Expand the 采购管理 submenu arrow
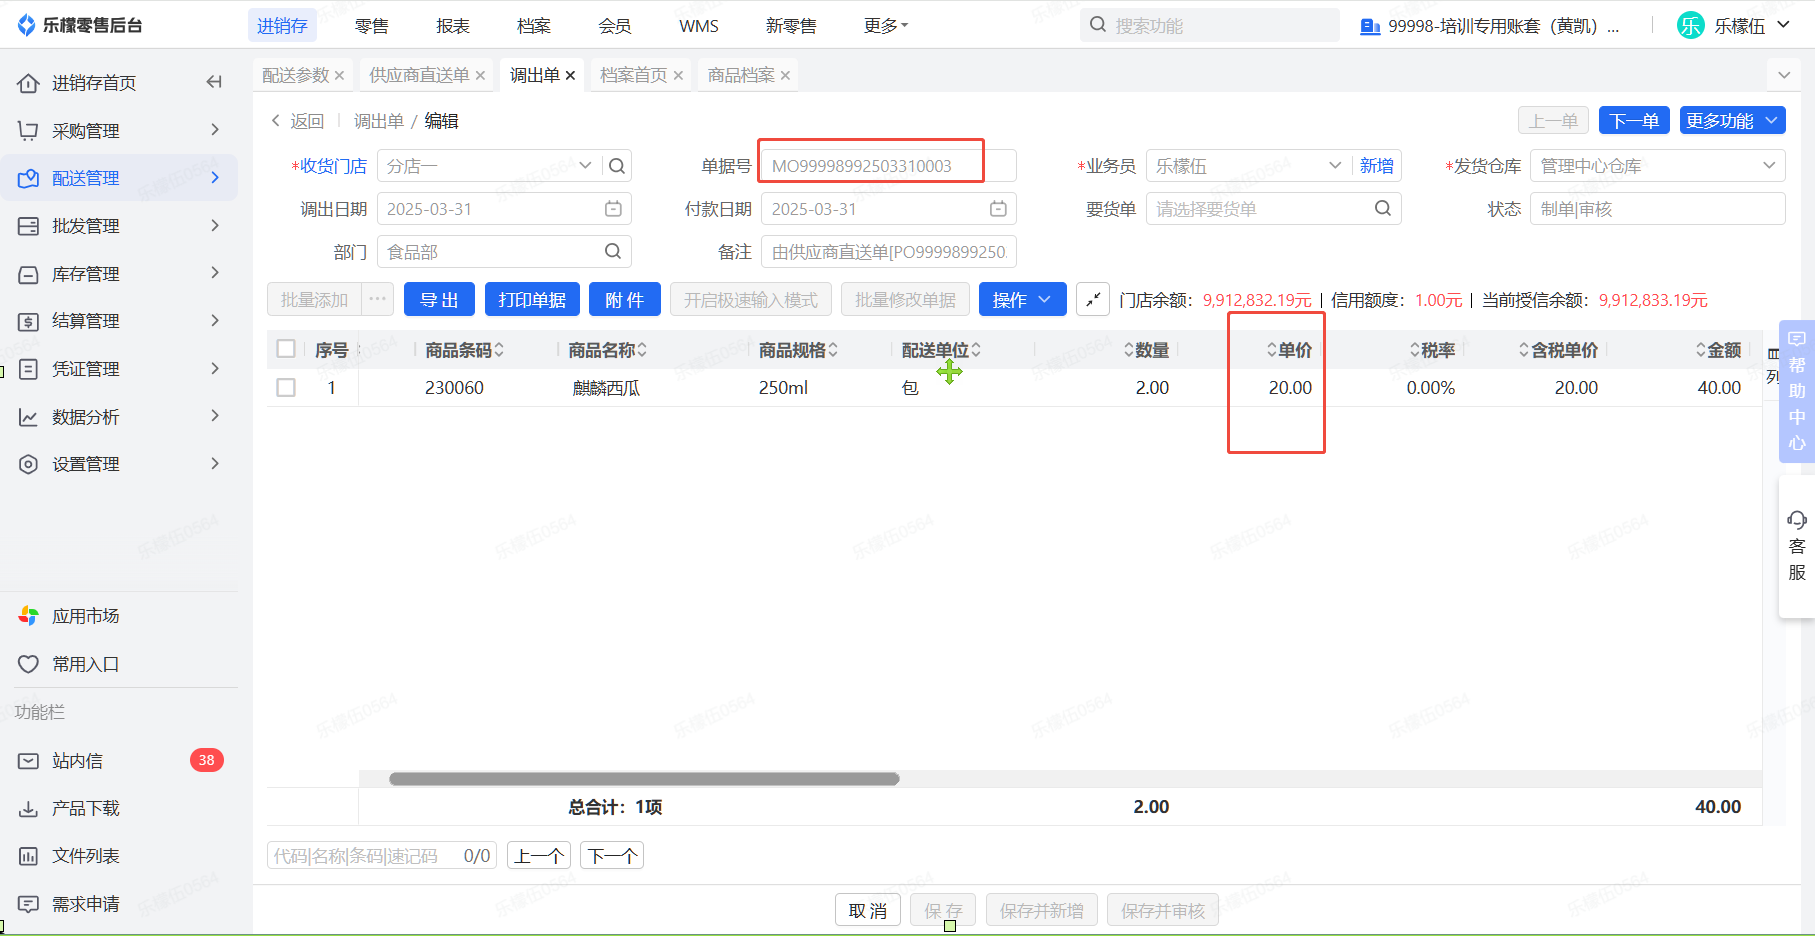 pyautogui.click(x=215, y=130)
